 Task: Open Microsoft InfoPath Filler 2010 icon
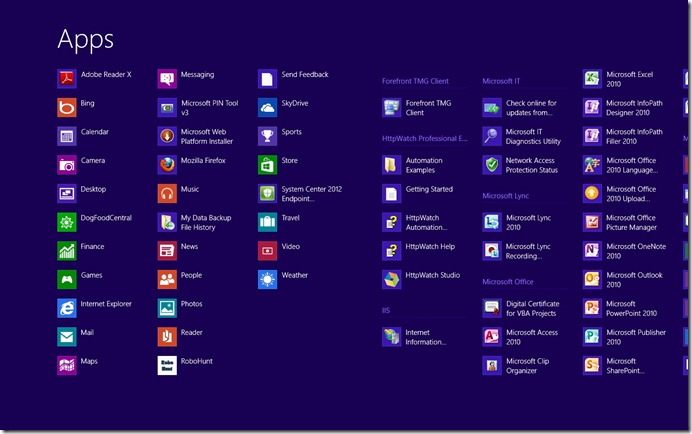[592, 136]
